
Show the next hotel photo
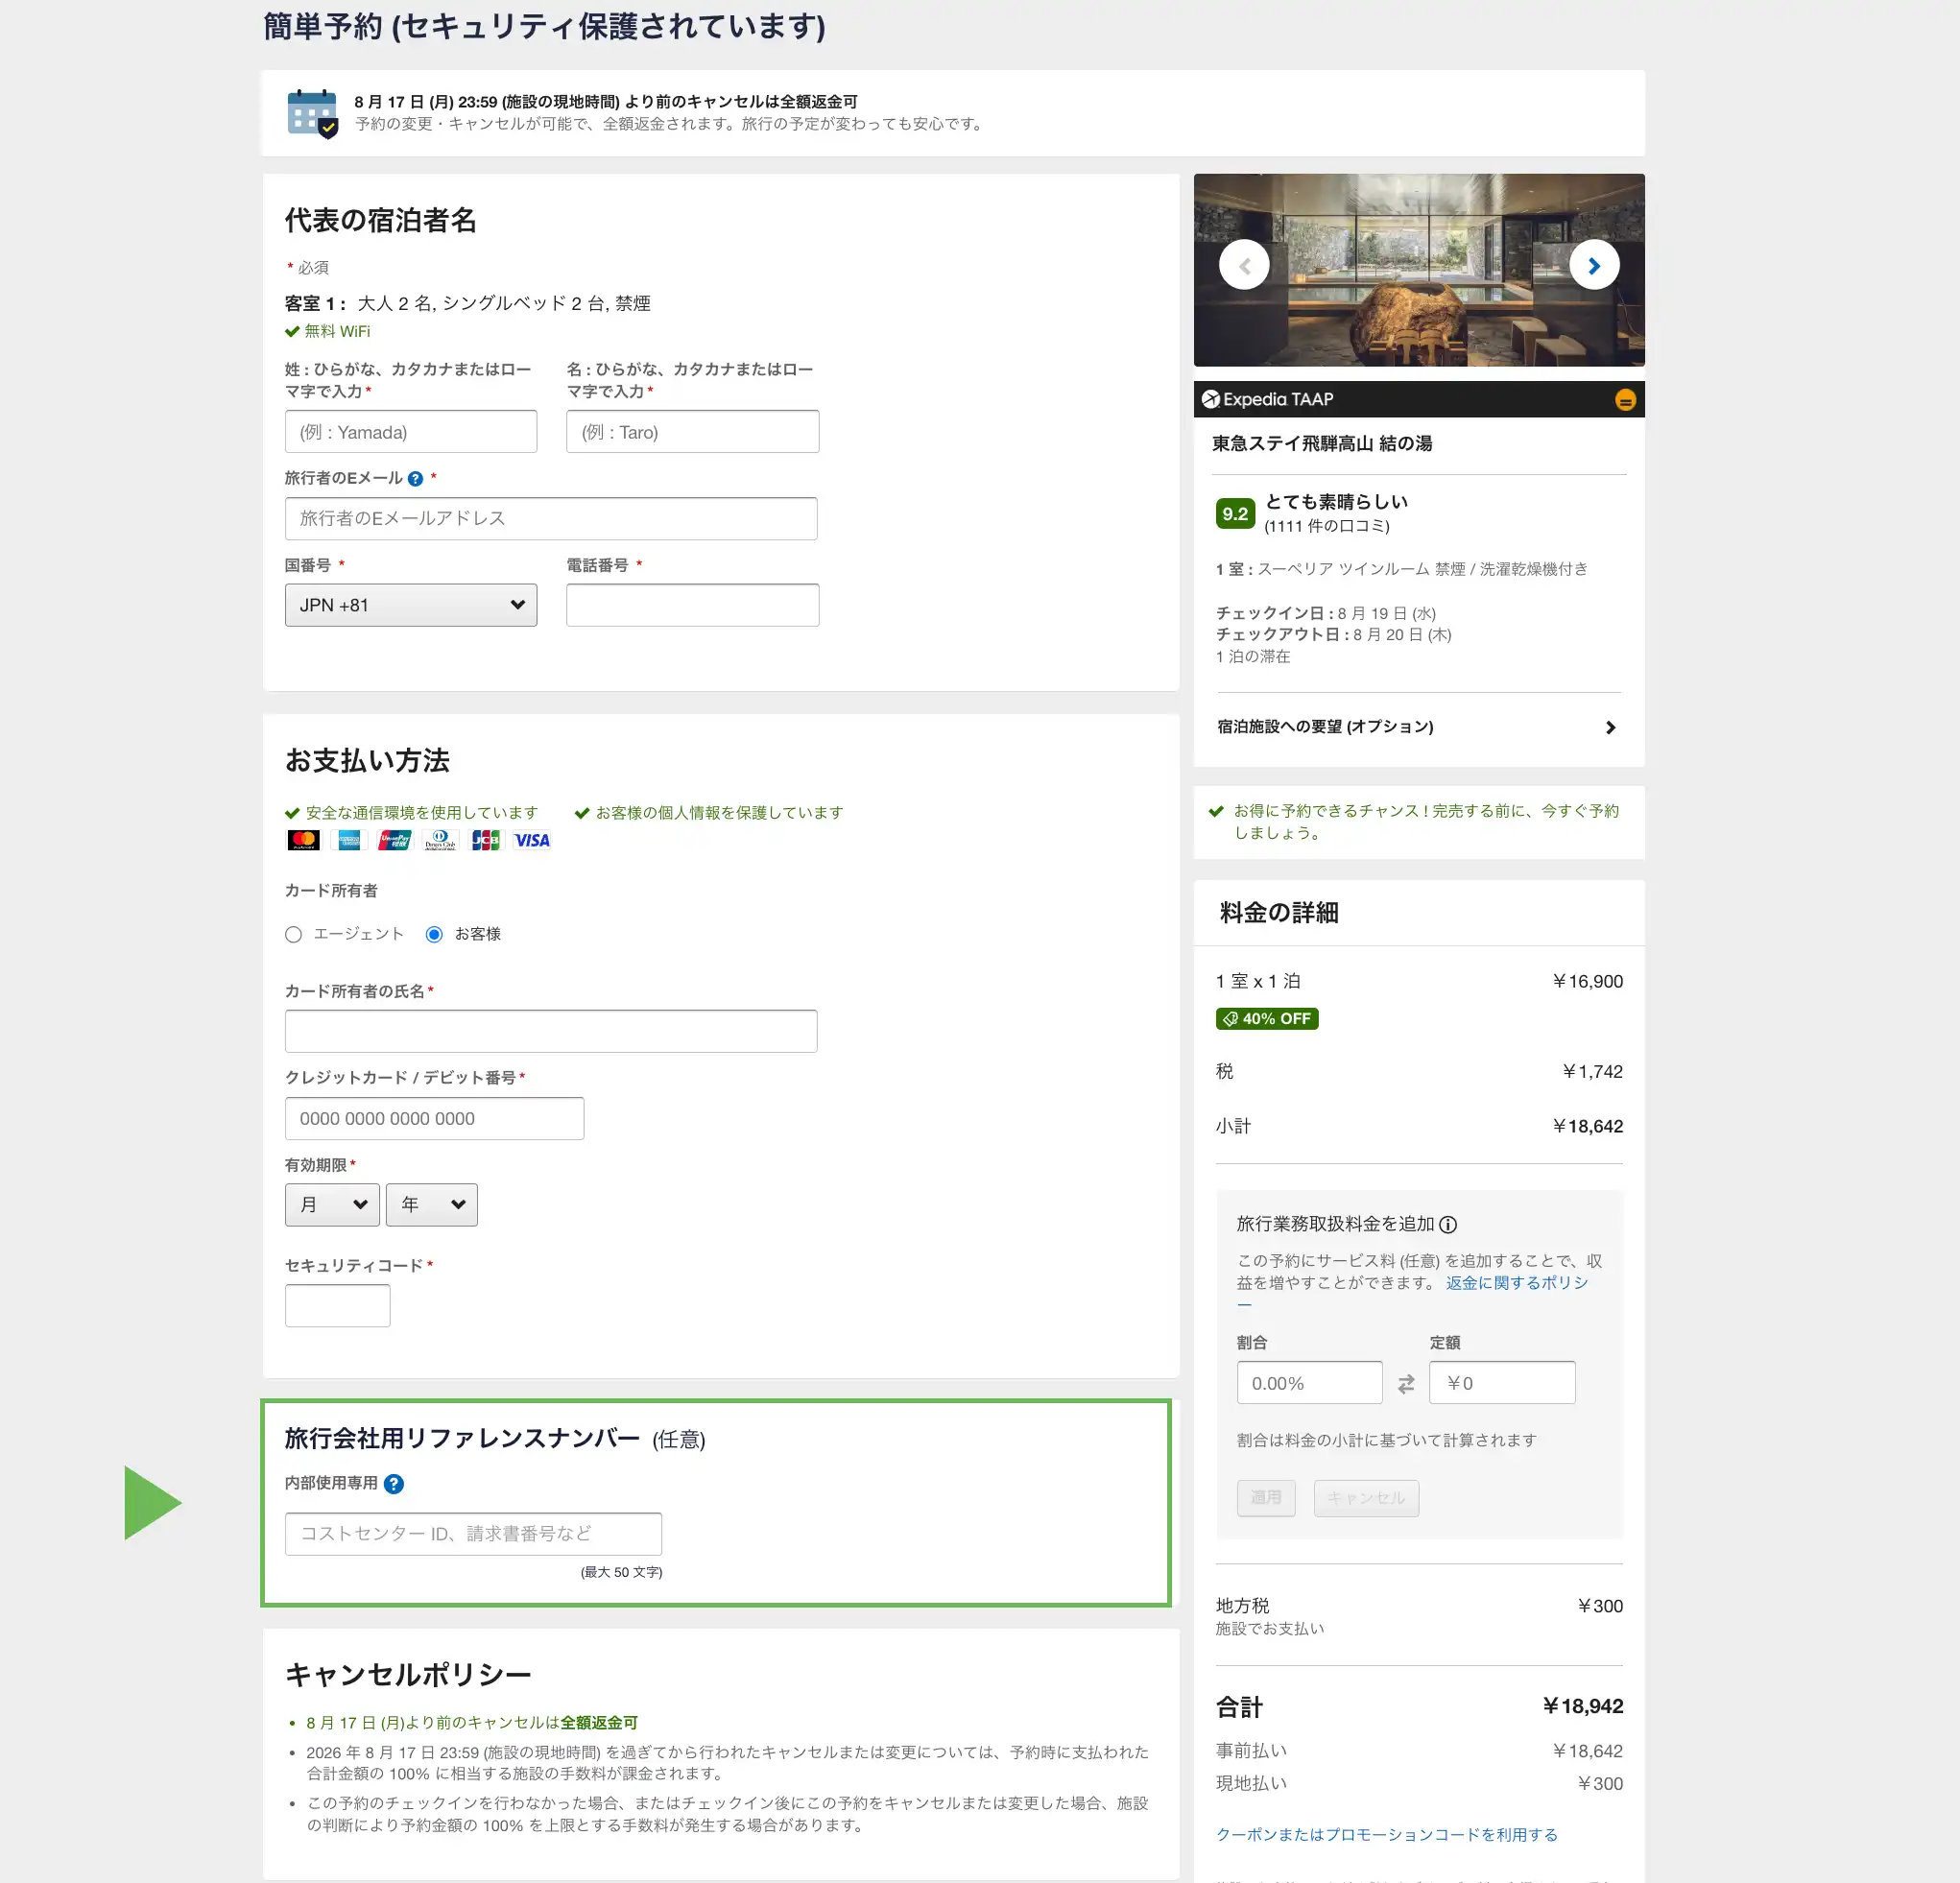1594,265
